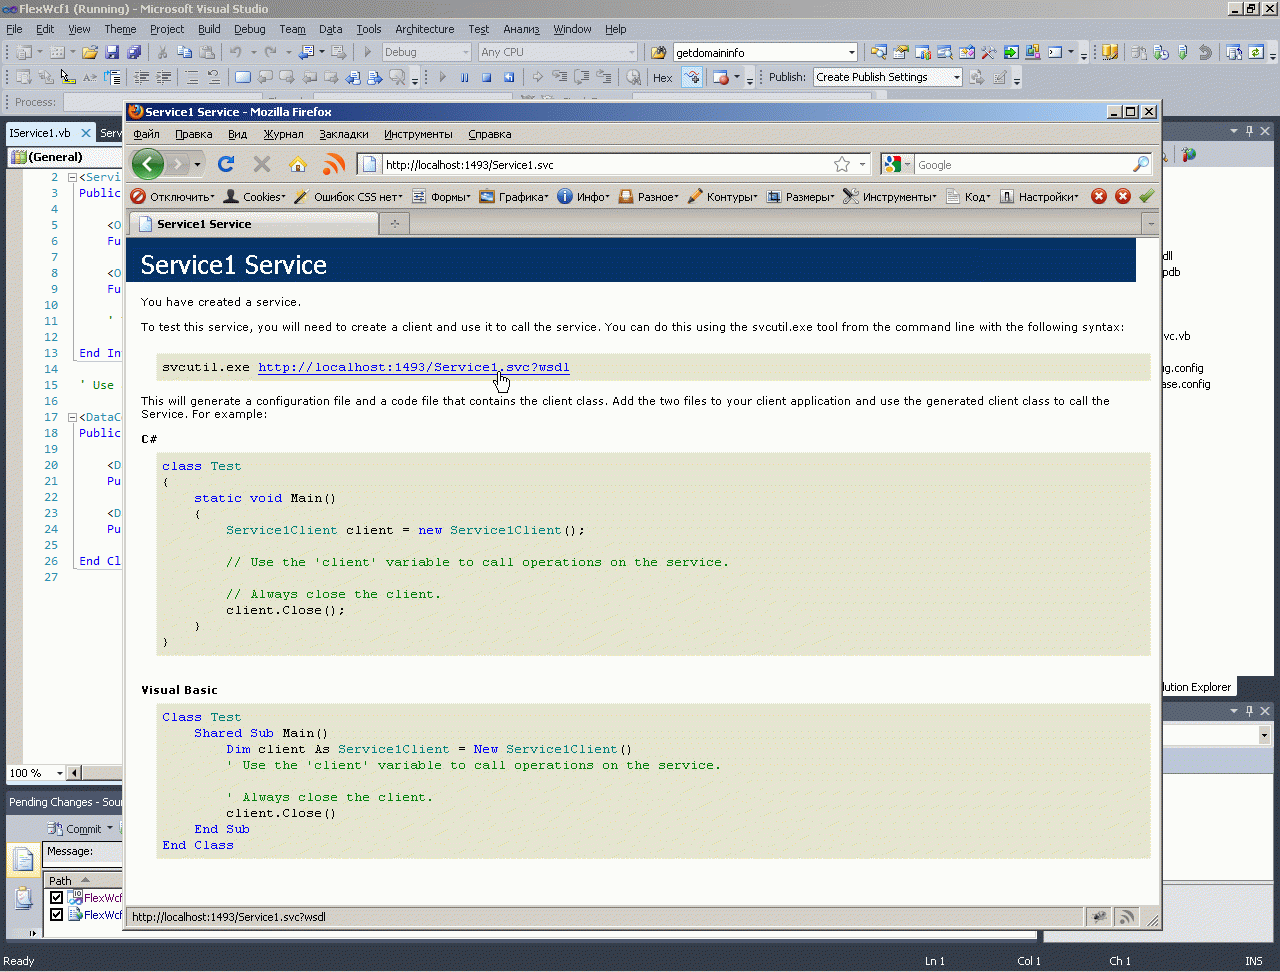Expand the Формы toolbar dropdown

tap(441, 197)
